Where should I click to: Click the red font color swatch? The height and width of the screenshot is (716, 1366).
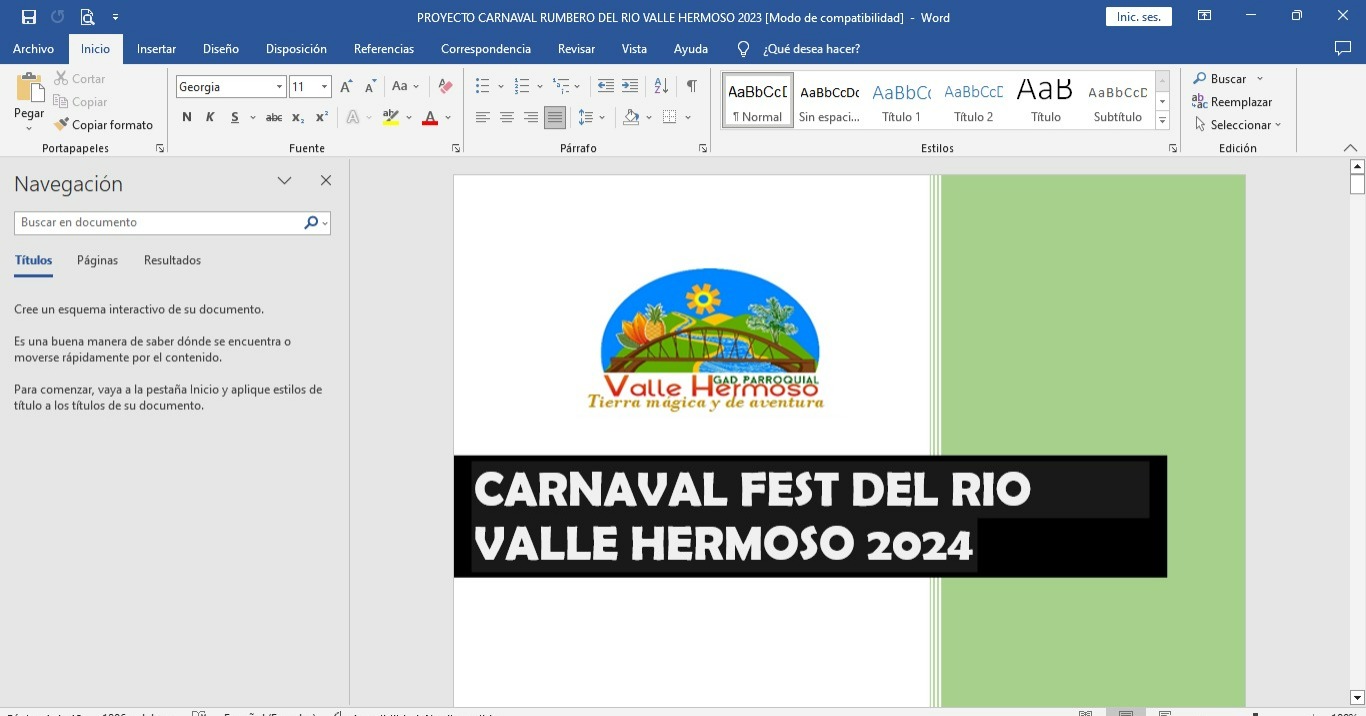pyautogui.click(x=430, y=118)
